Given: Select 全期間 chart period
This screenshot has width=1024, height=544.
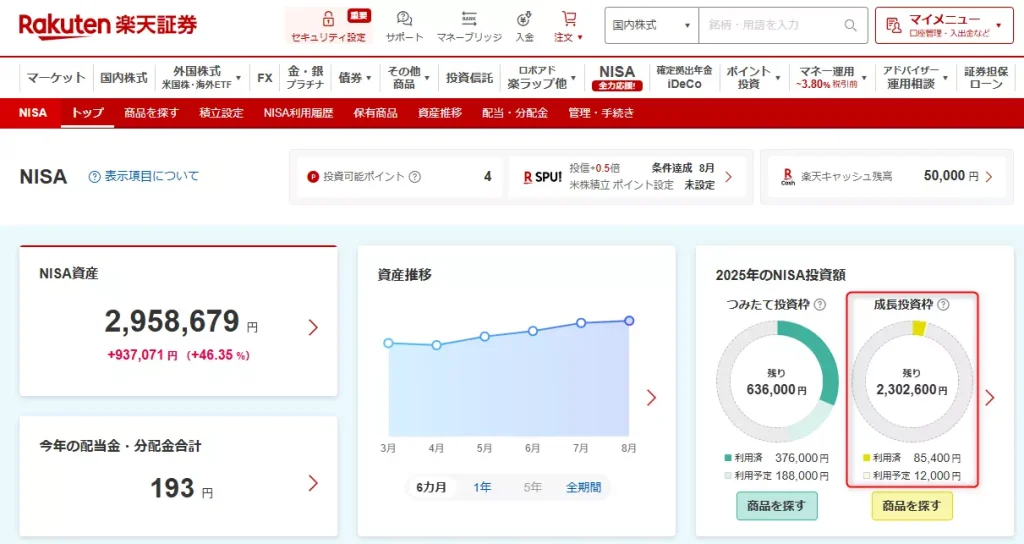Looking at the screenshot, I should point(583,487).
